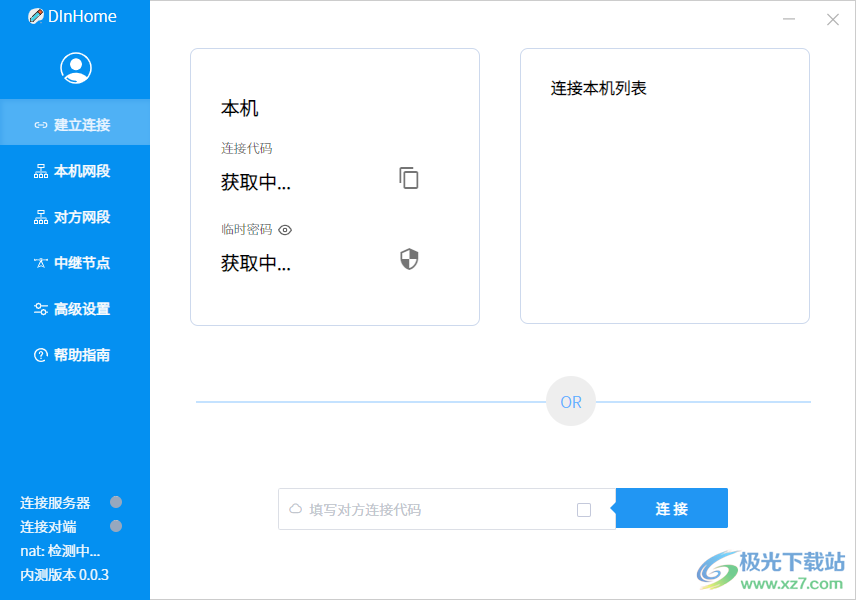Screen dimensions: 856x600
Task: Open the 对方网段 panel
Action: 75,217
